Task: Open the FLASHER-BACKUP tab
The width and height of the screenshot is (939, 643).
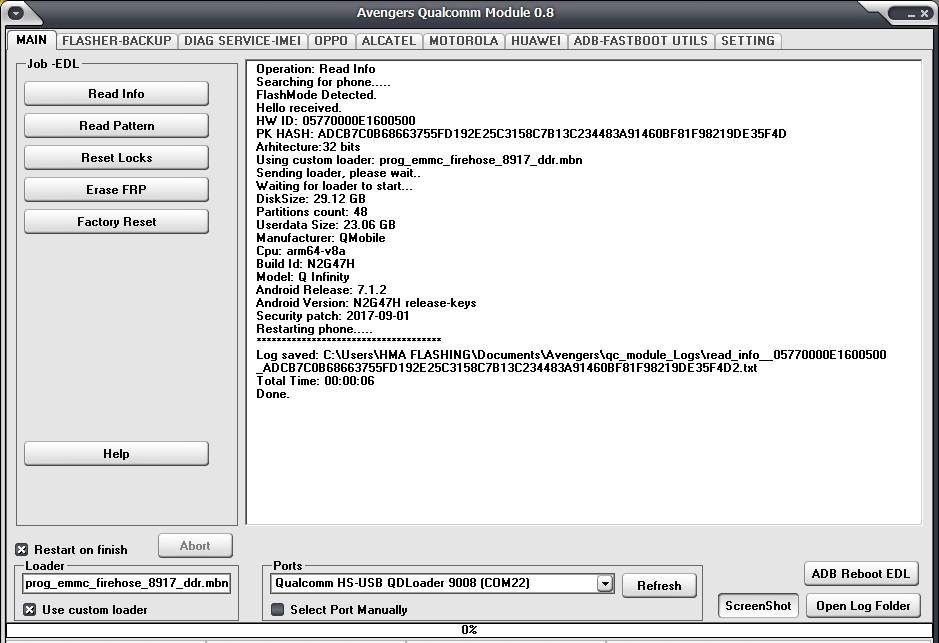Action: (x=117, y=41)
